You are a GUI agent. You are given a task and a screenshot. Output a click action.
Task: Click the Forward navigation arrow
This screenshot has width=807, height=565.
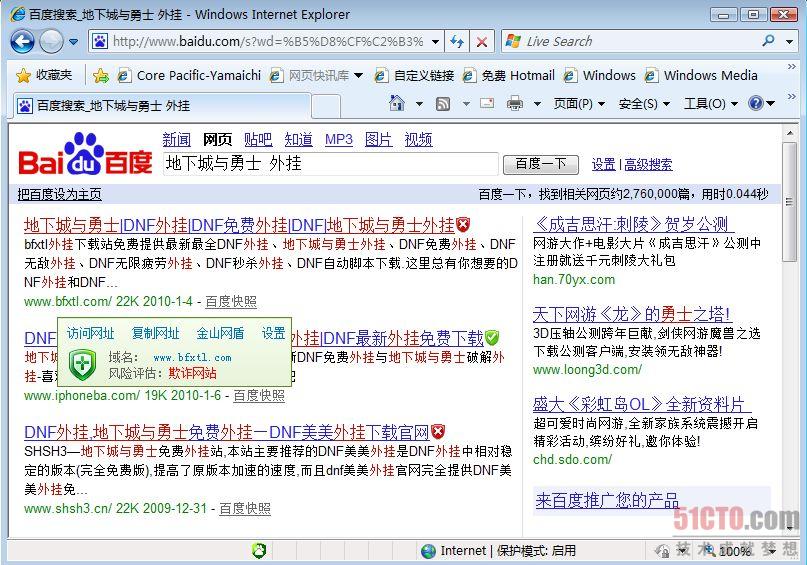(51, 41)
